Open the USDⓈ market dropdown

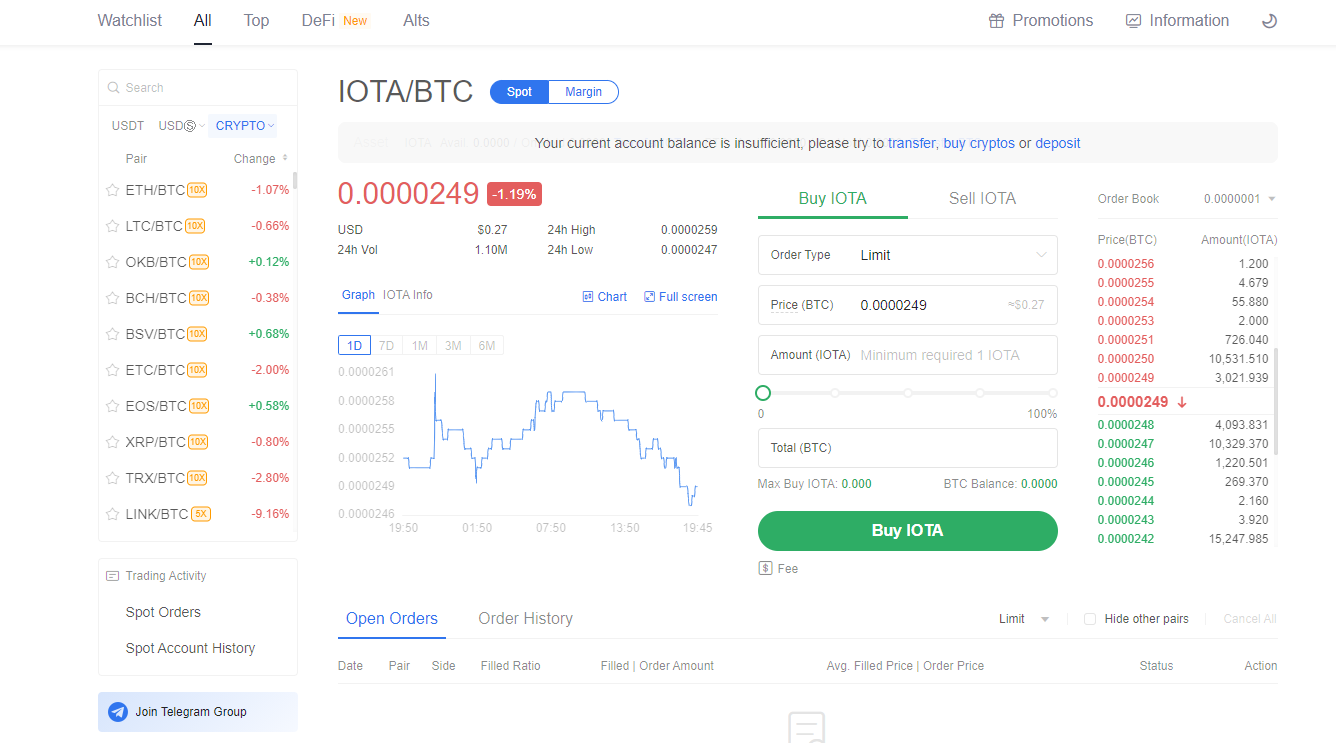coord(181,126)
